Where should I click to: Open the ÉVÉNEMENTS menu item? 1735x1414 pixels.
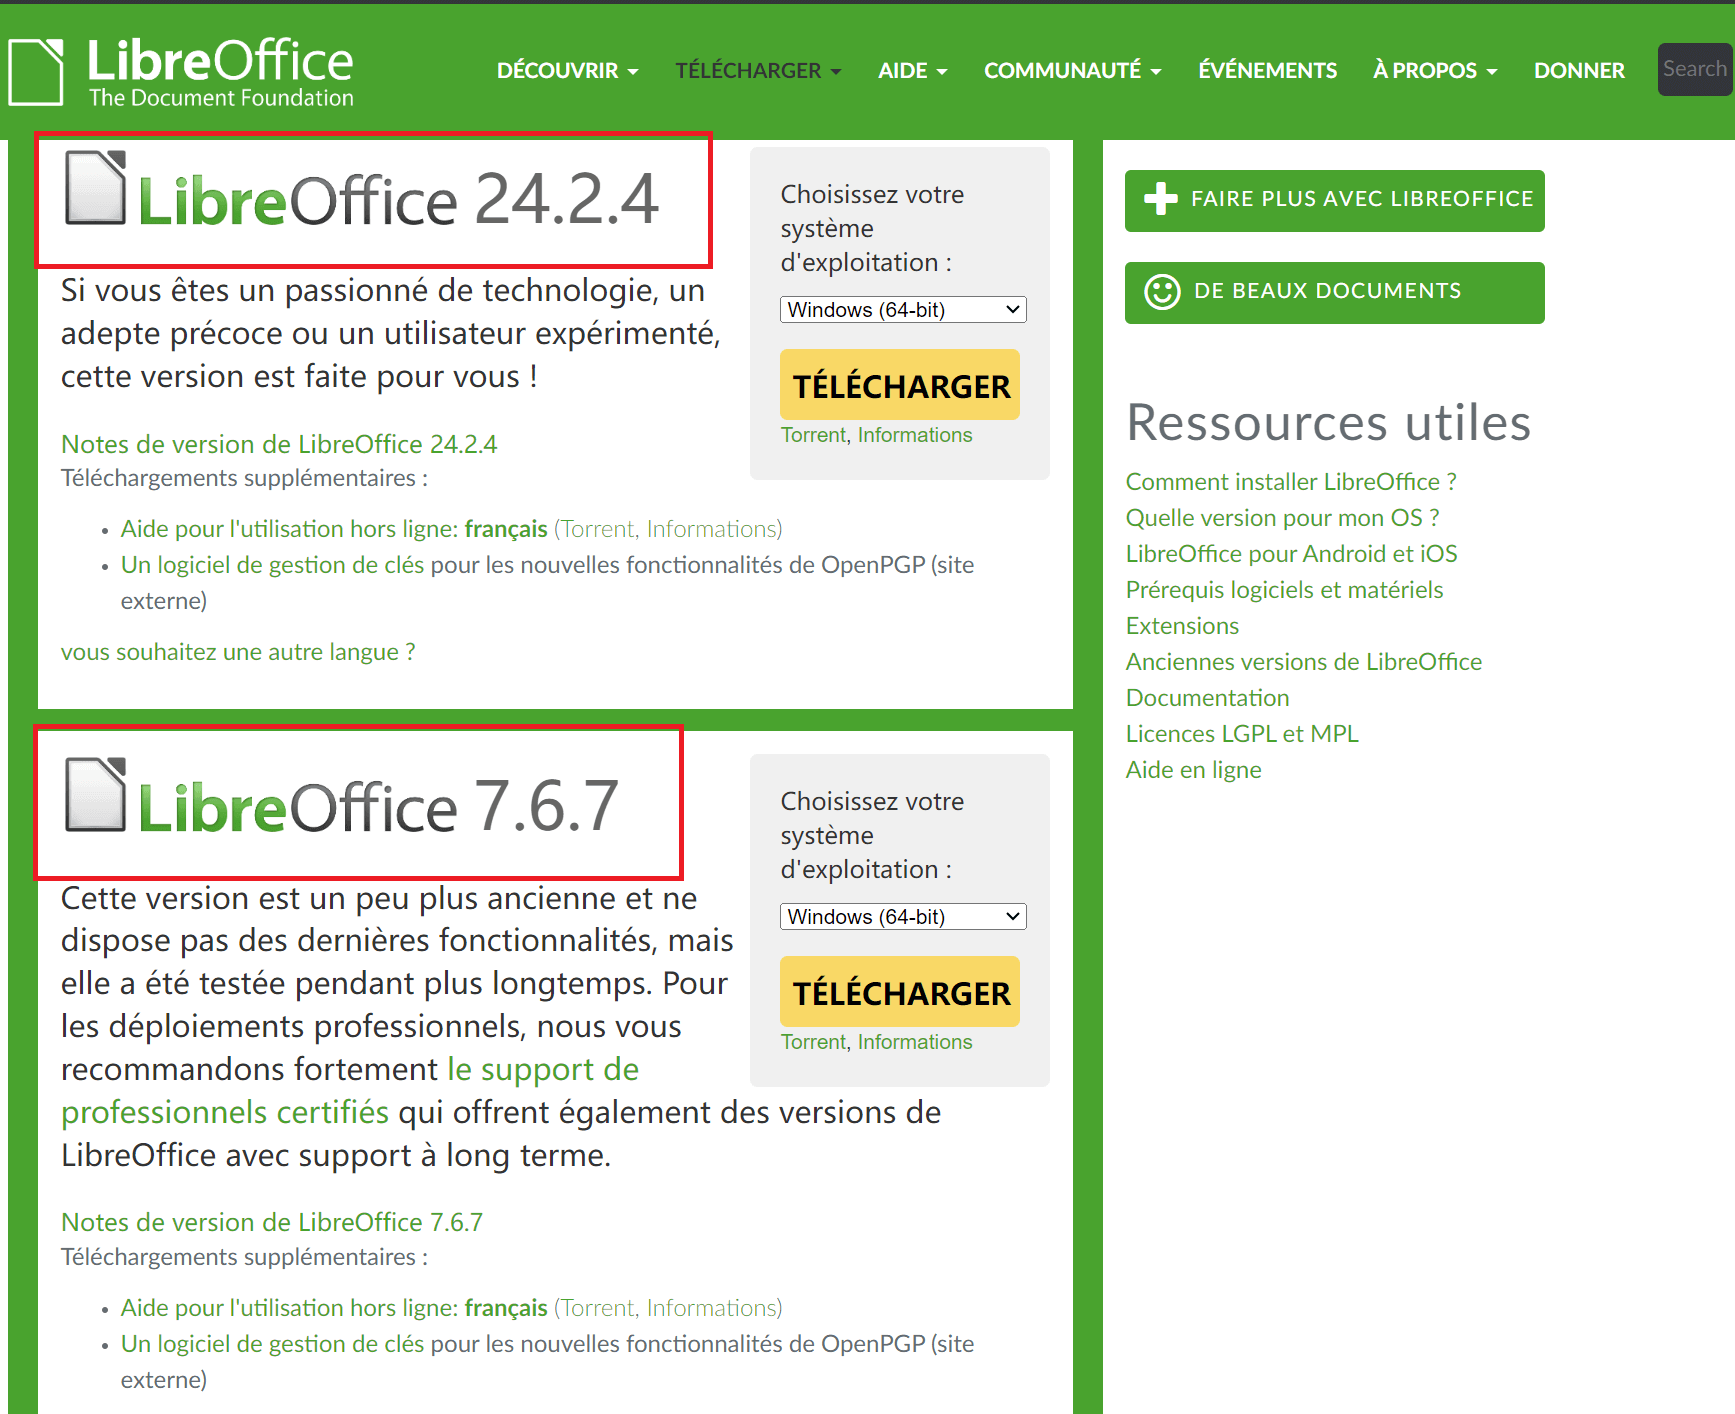(x=1266, y=70)
